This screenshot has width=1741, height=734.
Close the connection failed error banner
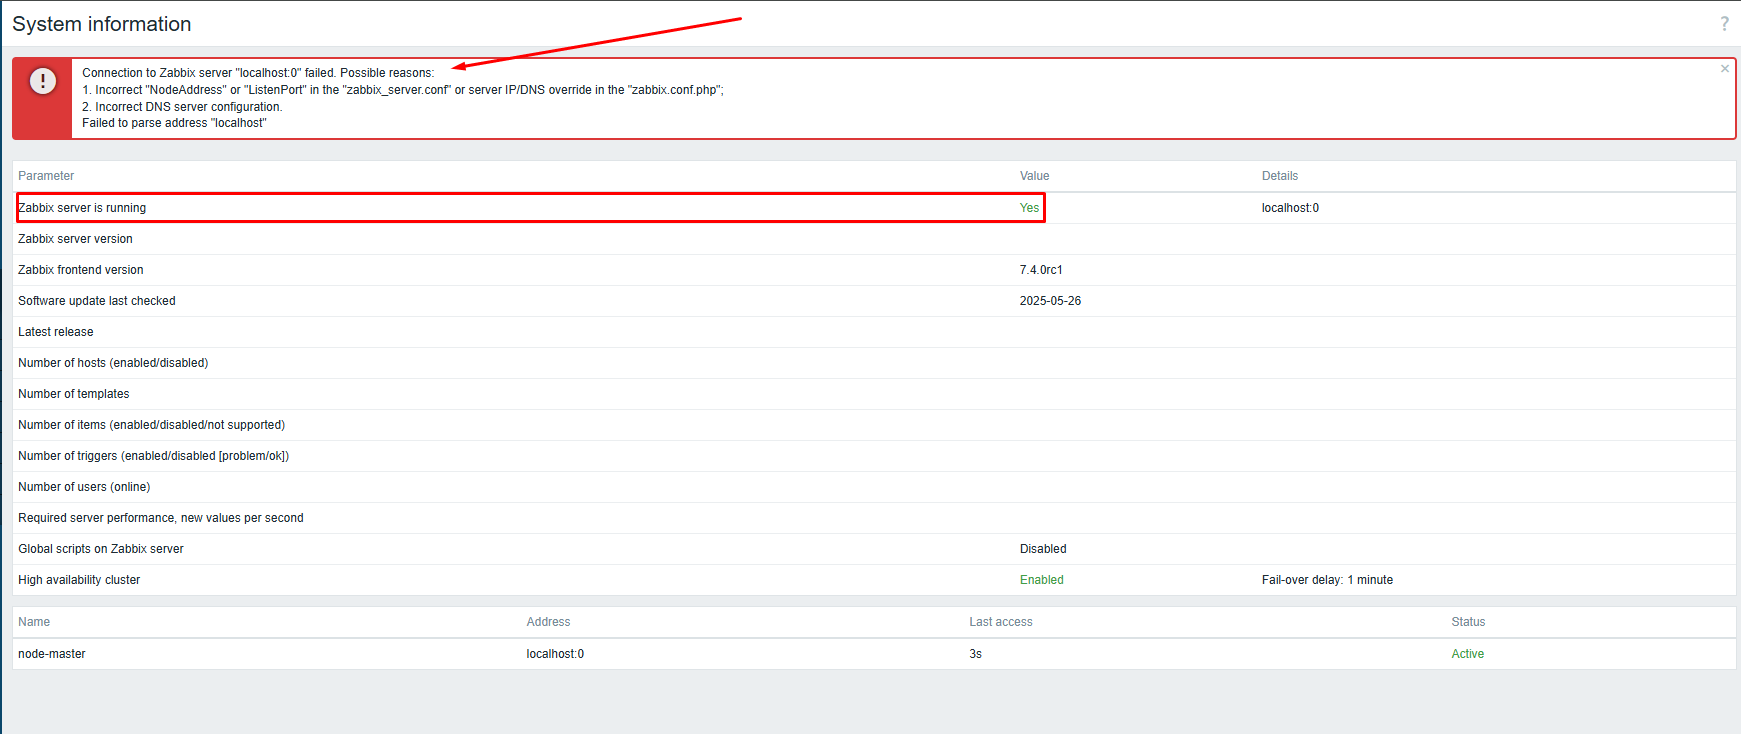[1724, 69]
